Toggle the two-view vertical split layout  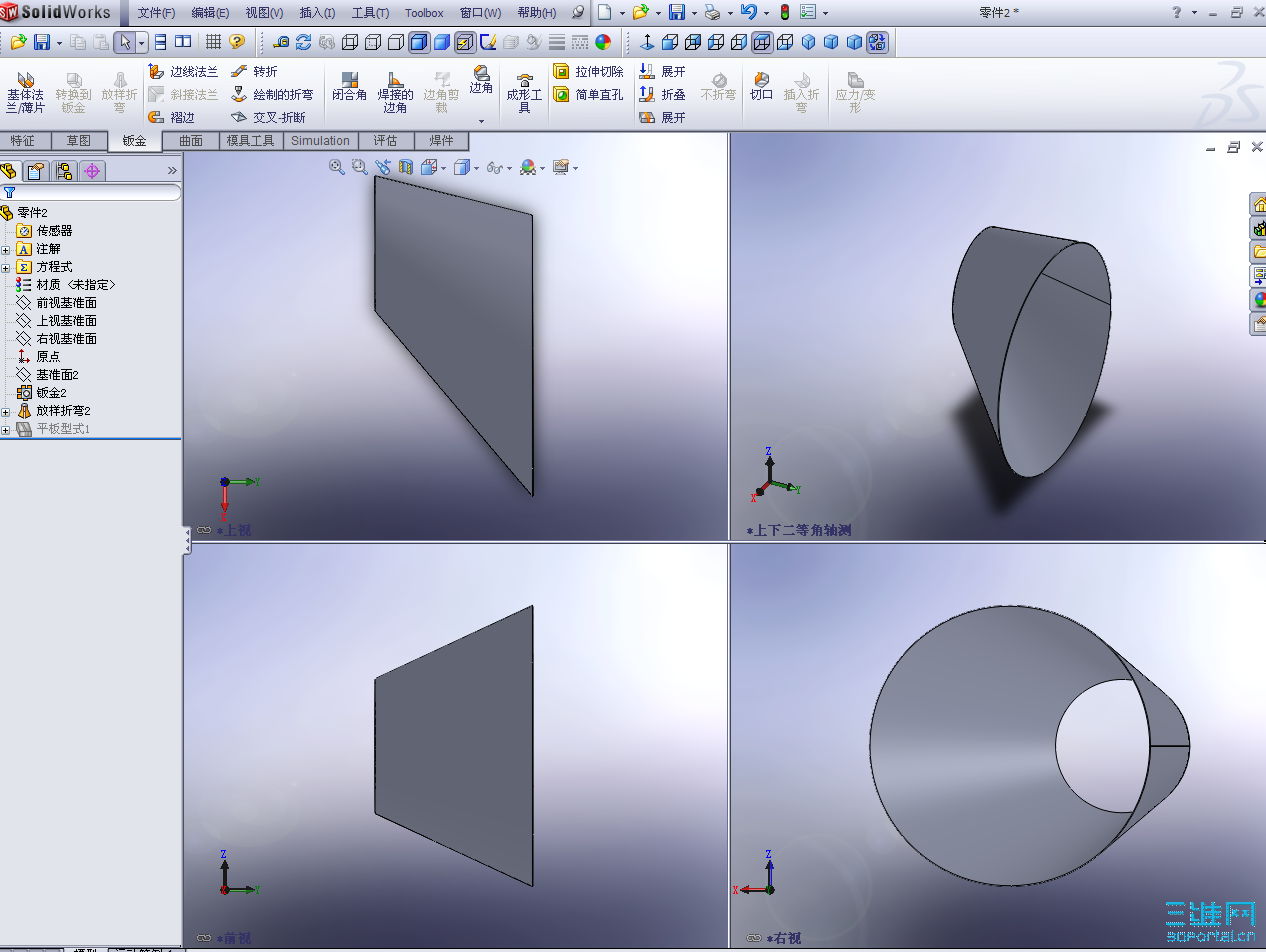[183, 42]
